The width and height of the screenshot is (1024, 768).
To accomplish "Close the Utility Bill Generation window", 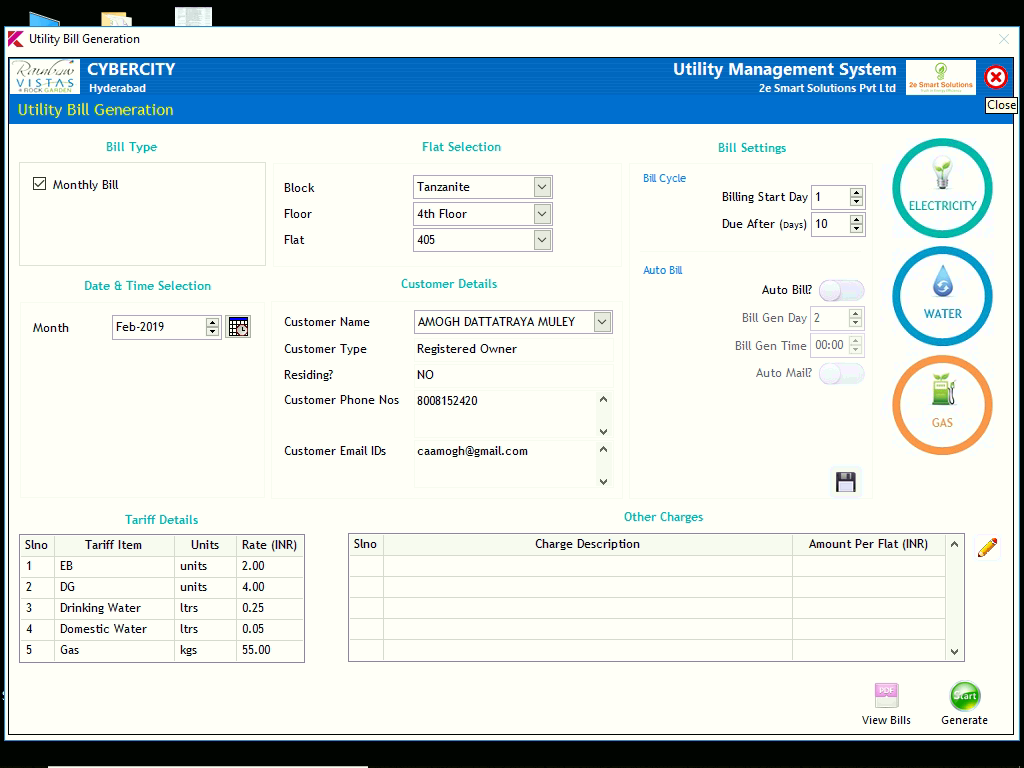I will [1004, 39].
